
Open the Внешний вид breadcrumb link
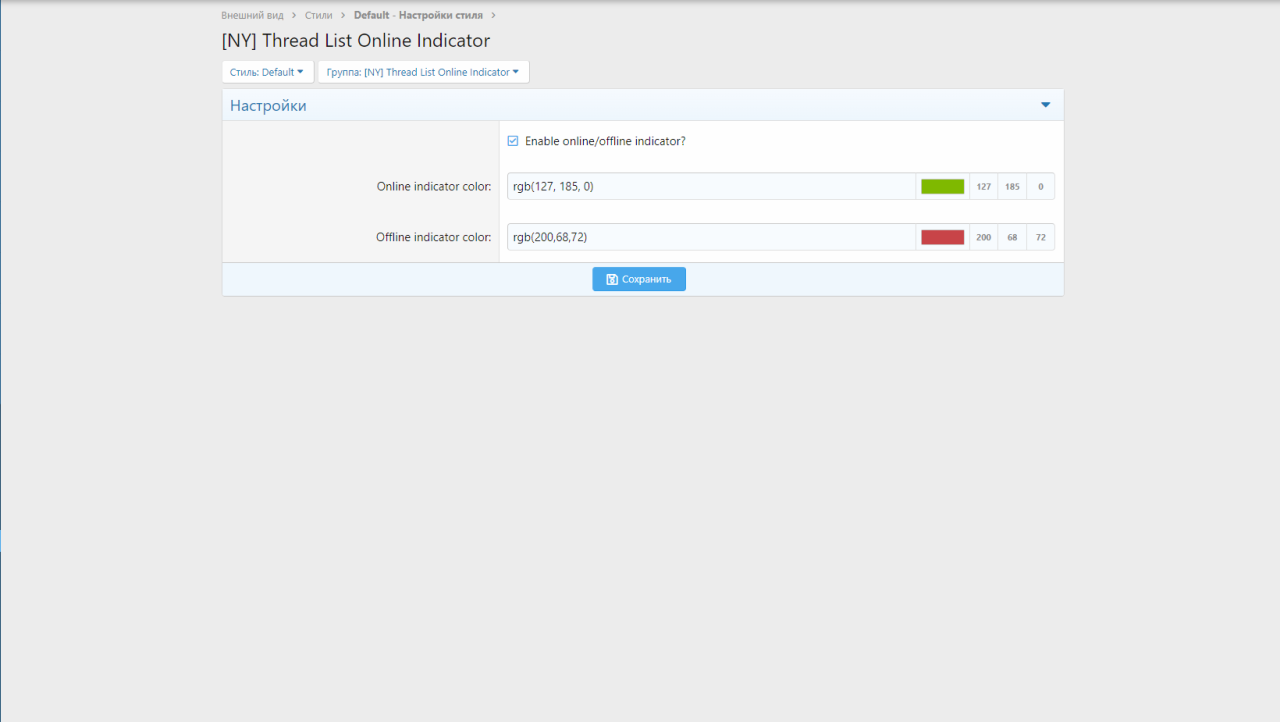pos(252,16)
